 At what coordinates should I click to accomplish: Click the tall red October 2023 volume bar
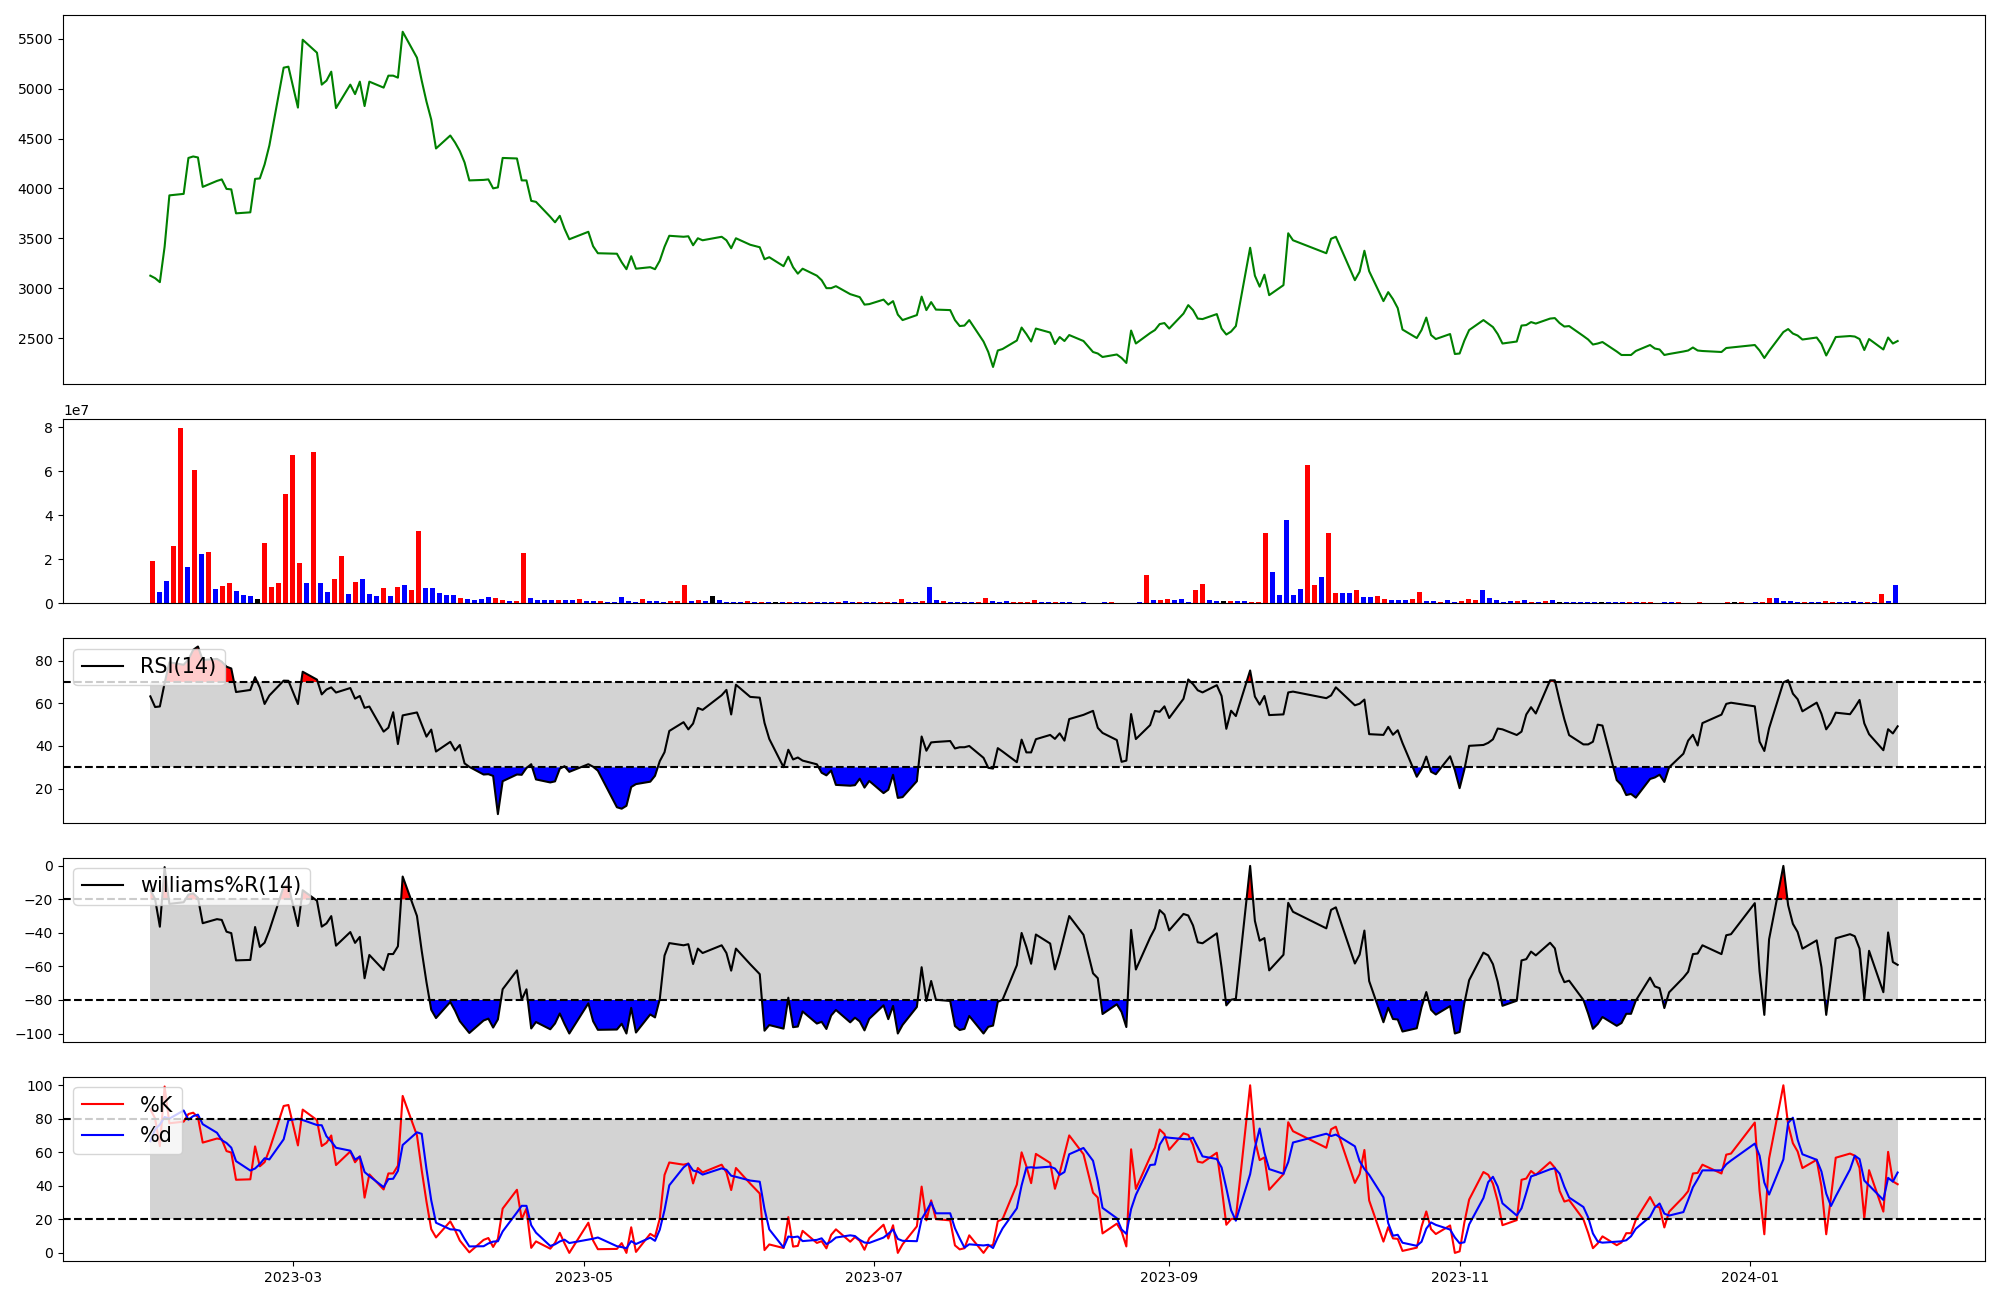pyautogui.click(x=1307, y=535)
